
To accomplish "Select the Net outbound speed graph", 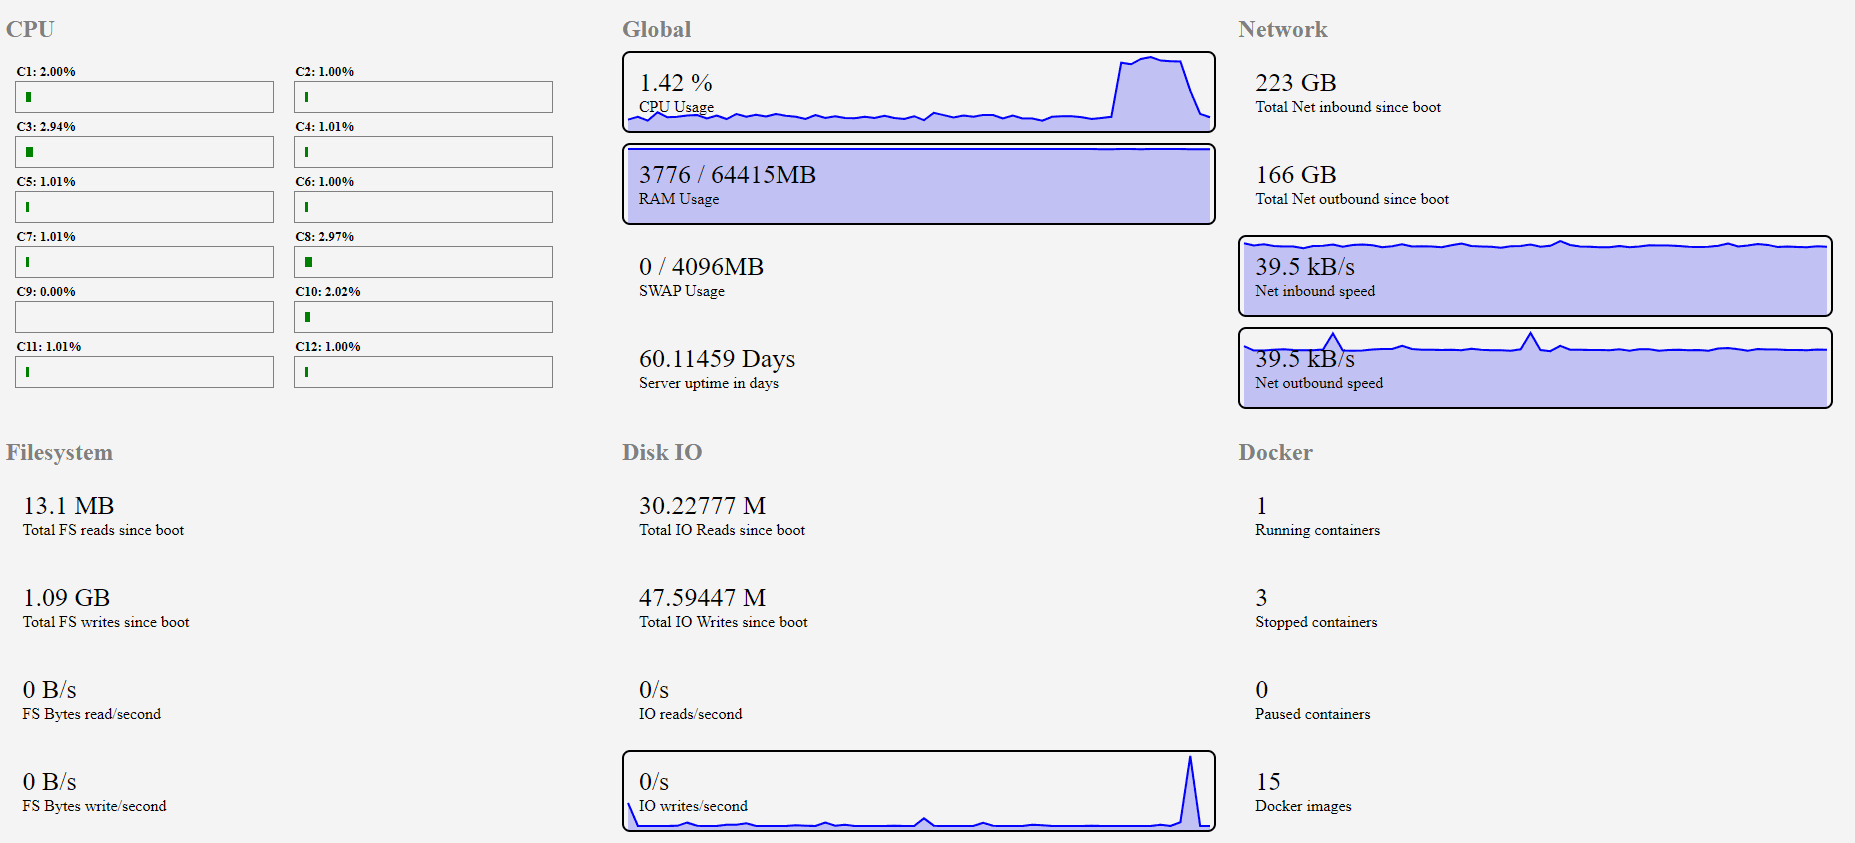I will coord(1534,368).
